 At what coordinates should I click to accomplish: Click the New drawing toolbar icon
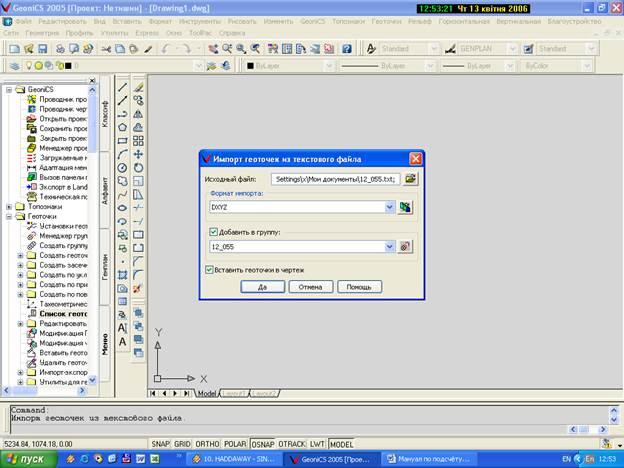[14, 49]
